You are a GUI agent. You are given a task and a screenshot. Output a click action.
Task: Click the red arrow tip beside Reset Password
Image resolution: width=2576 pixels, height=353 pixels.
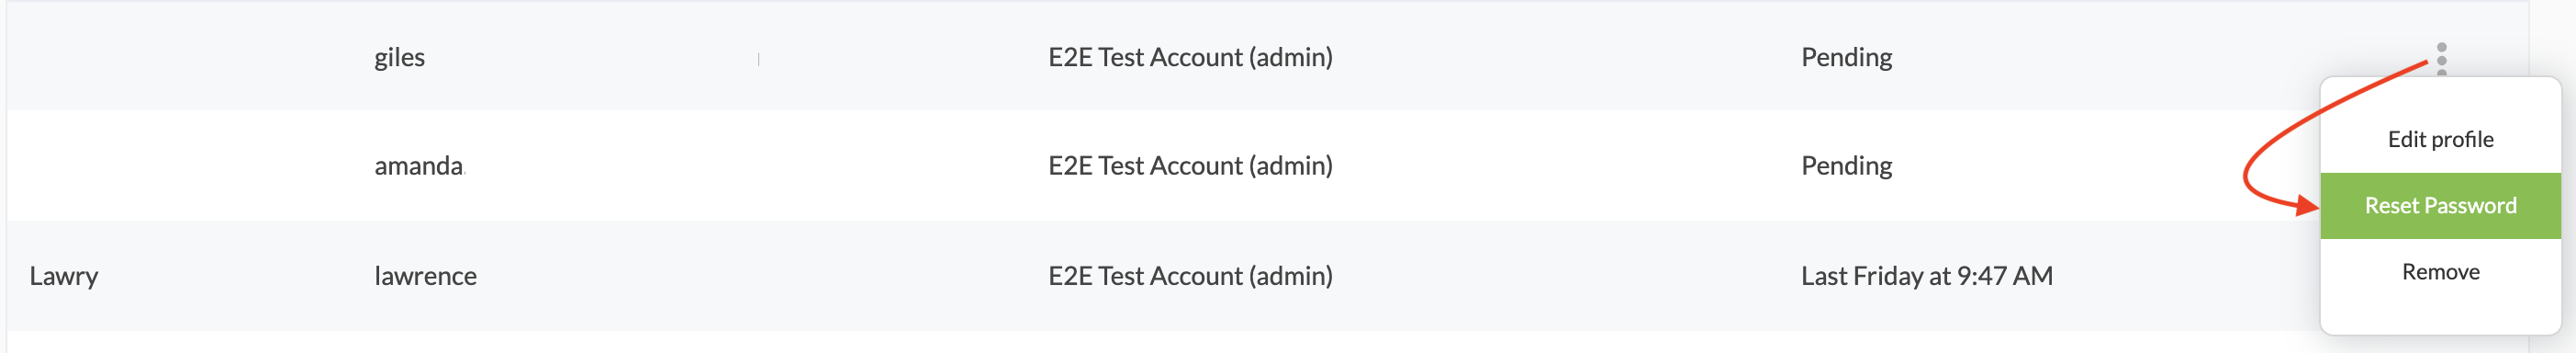pyautogui.click(x=2306, y=207)
